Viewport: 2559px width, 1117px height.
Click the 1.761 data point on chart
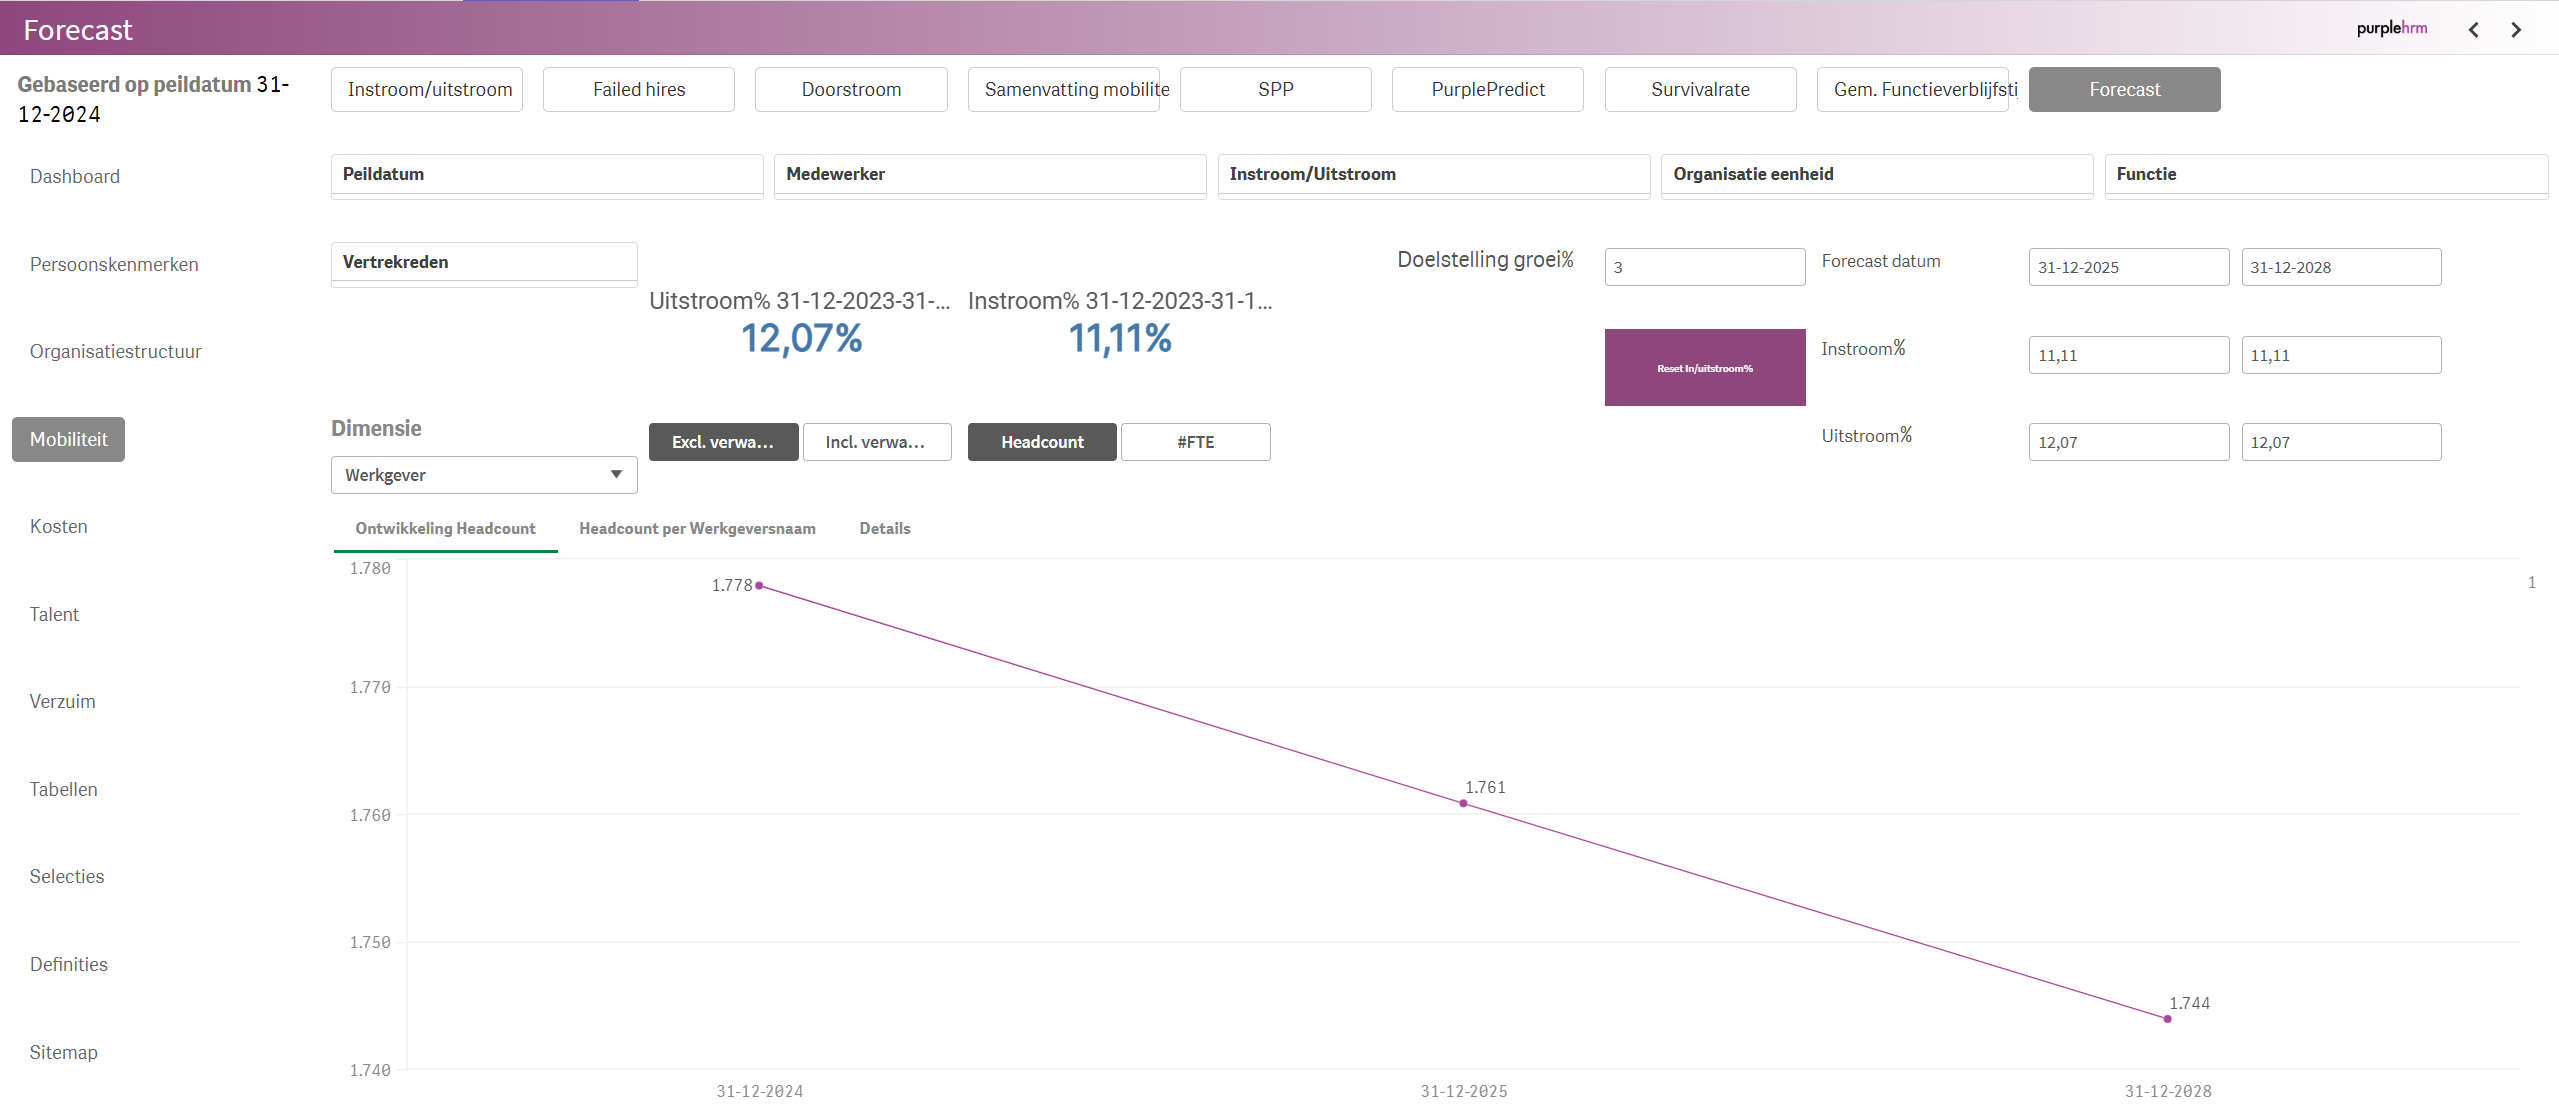click(1463, 803)
